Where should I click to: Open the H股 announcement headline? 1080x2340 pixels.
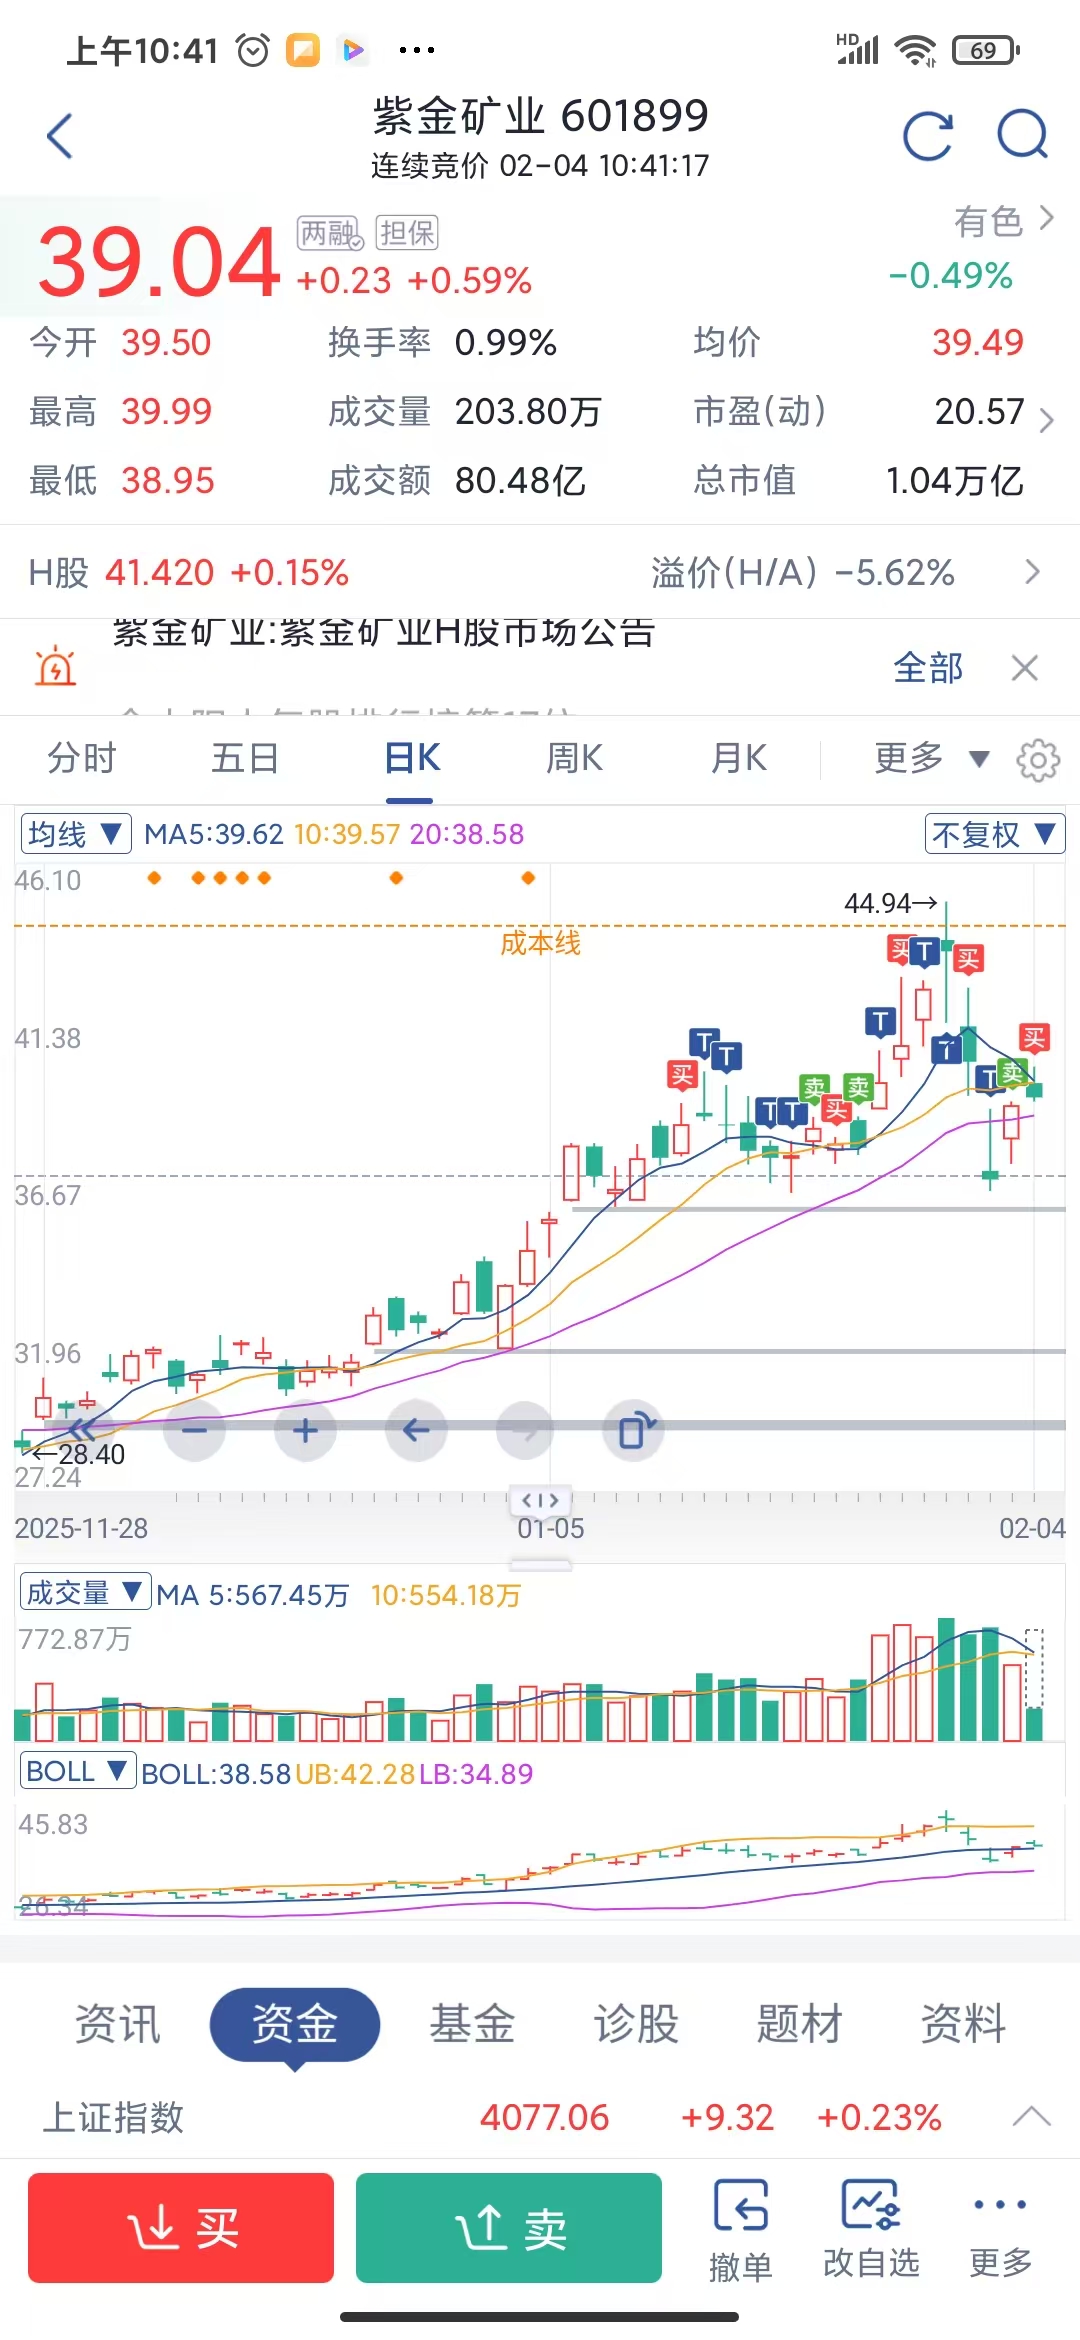[x=383, y=634]
